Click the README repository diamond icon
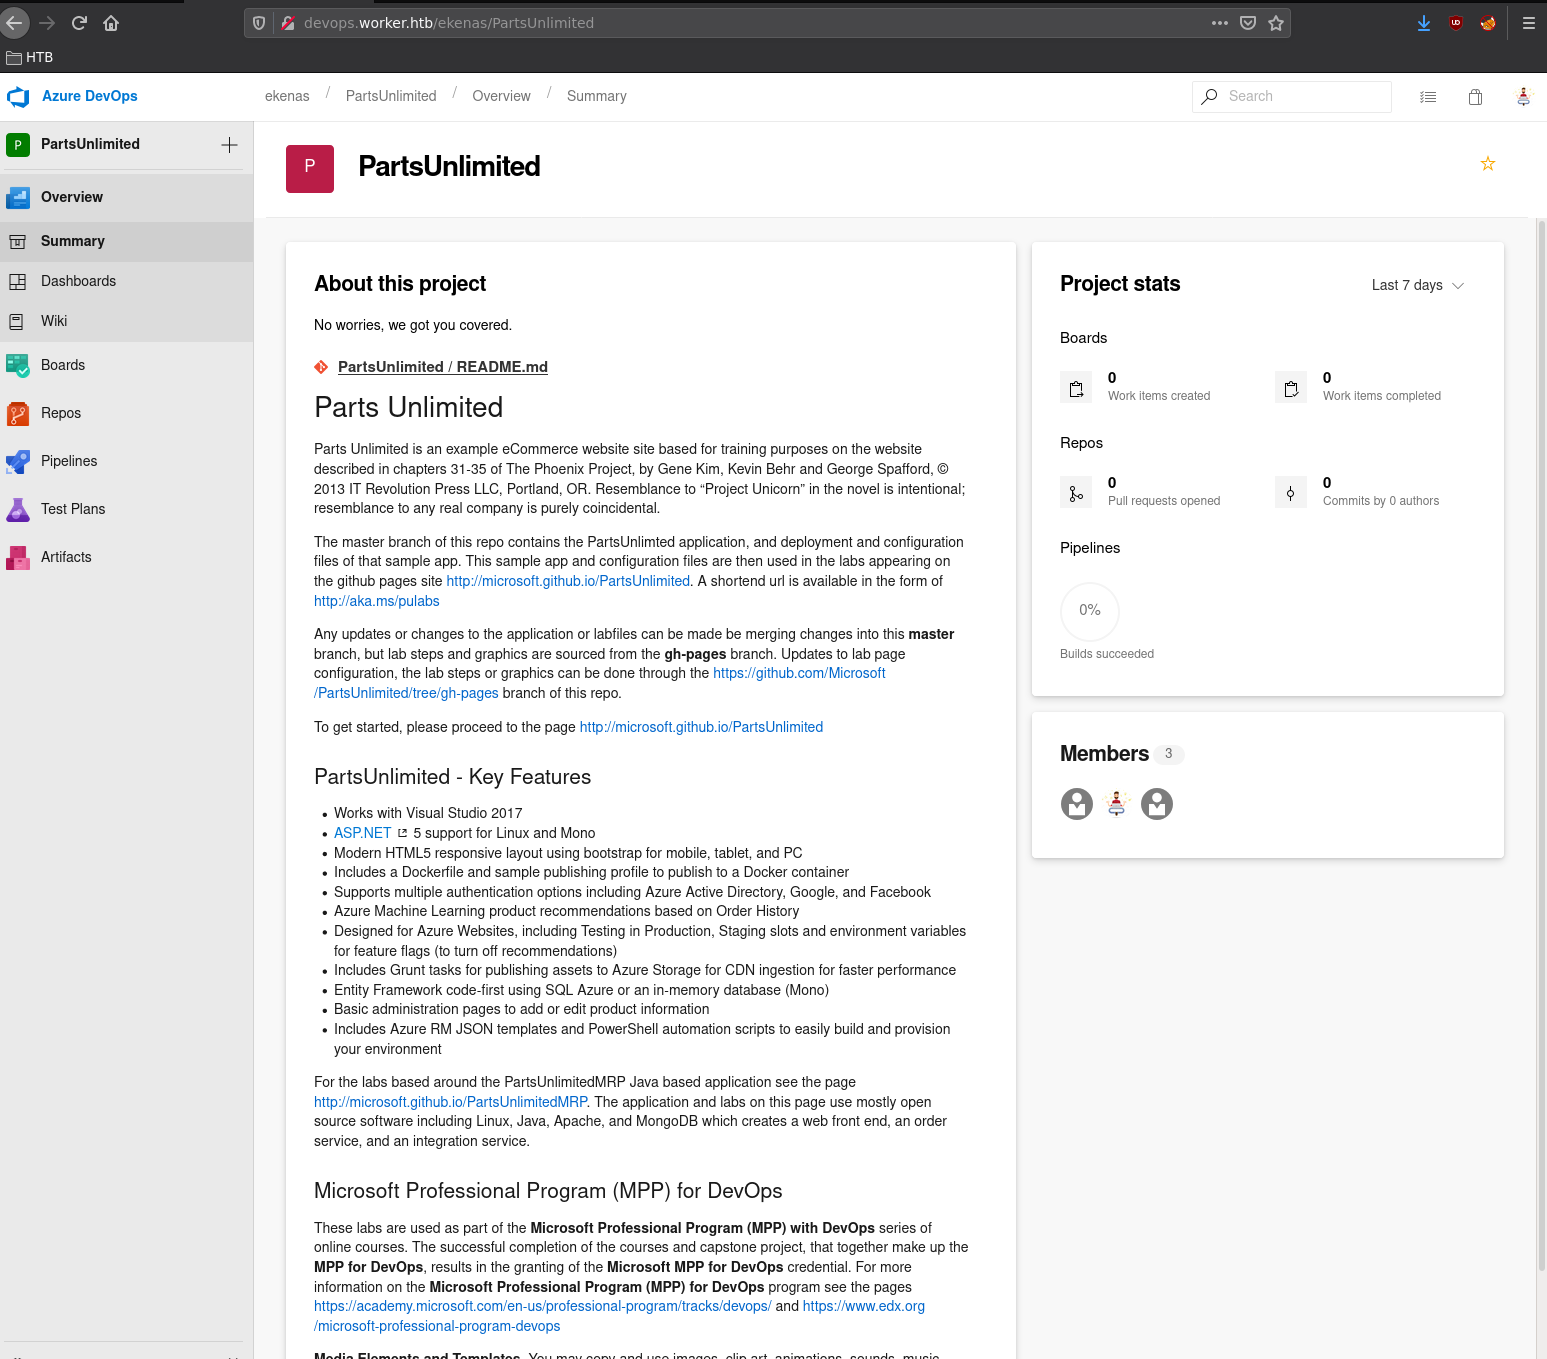Screen dimensions: 1547x1359 (x=321, y=367)
